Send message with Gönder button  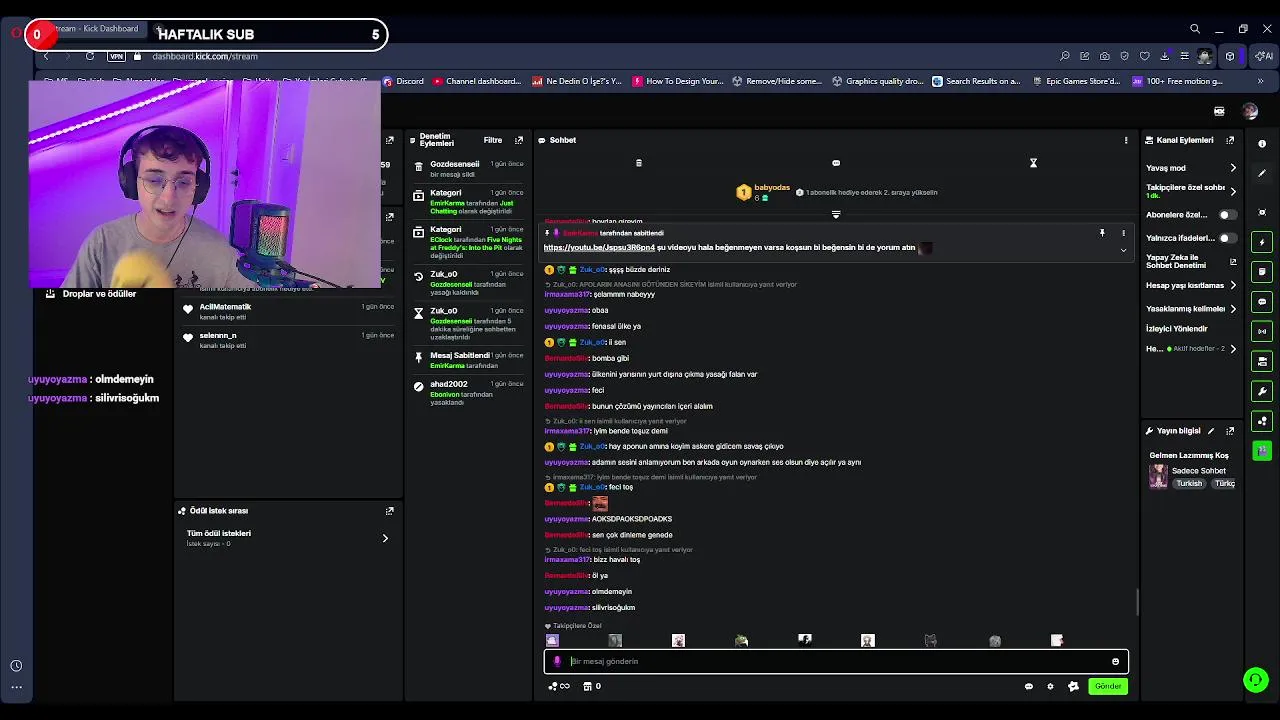coord(1108,686)
